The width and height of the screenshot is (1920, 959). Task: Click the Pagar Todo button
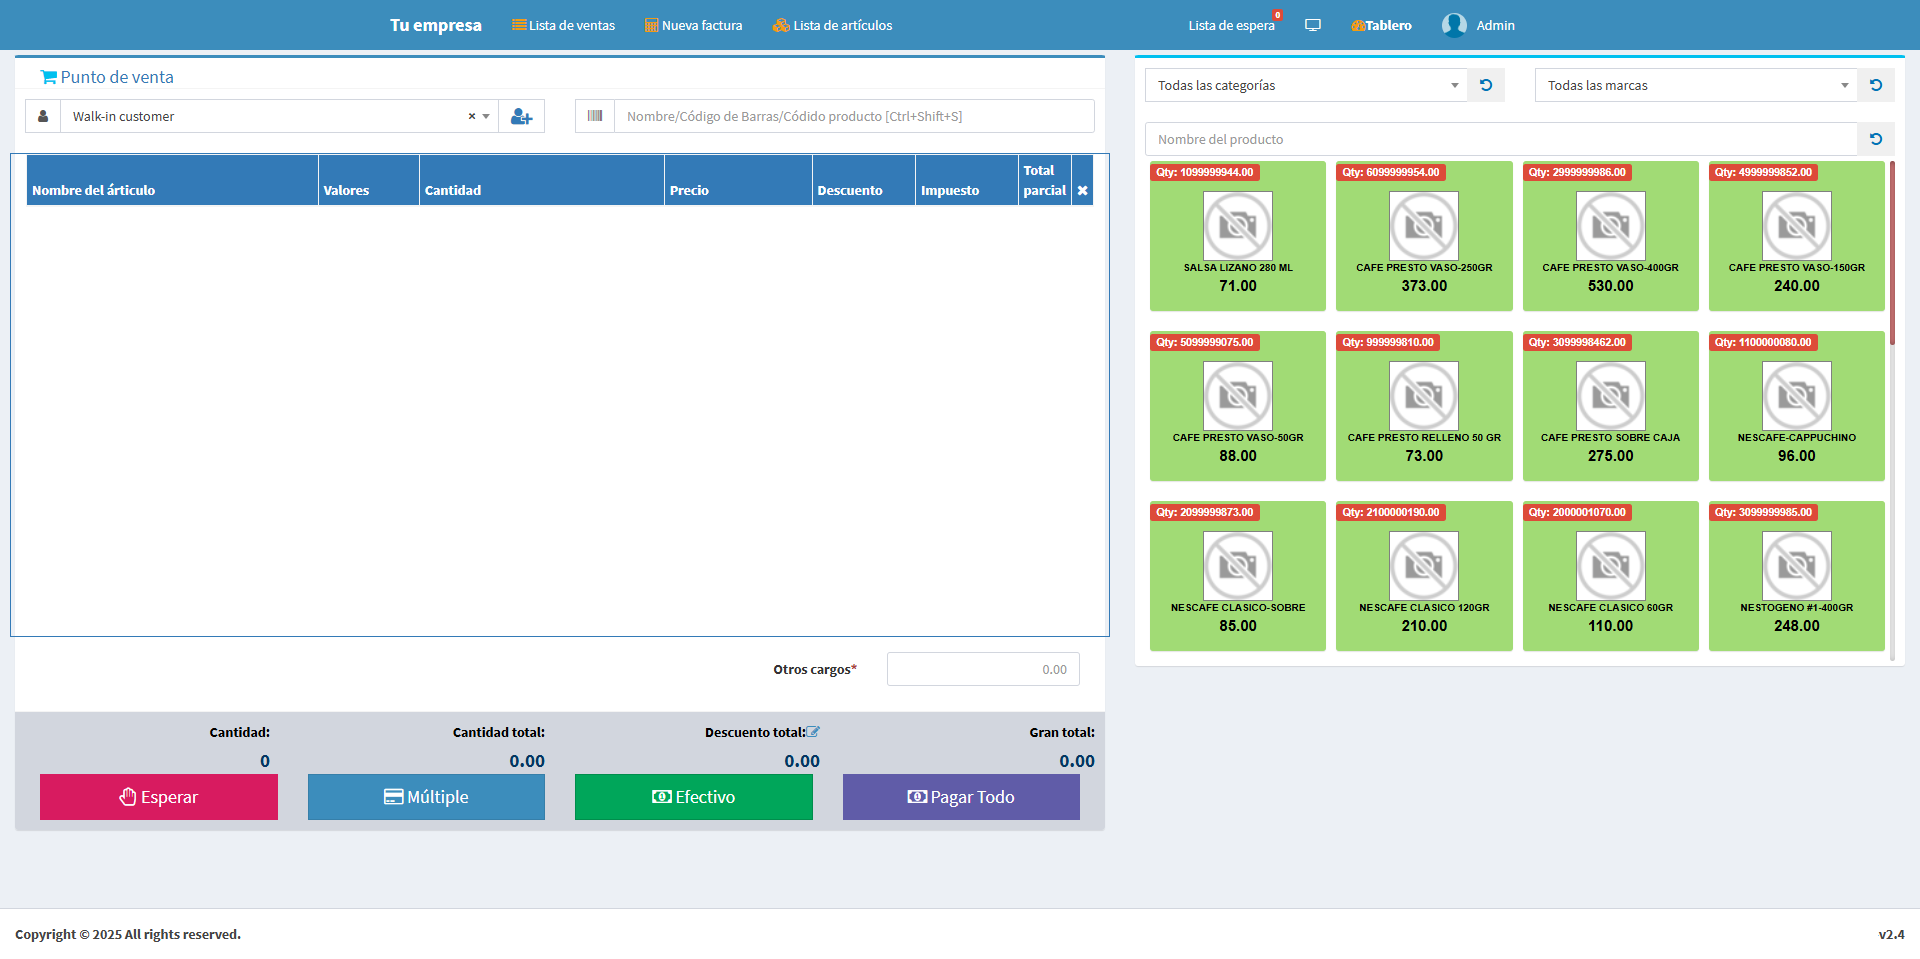pos(961,797)
